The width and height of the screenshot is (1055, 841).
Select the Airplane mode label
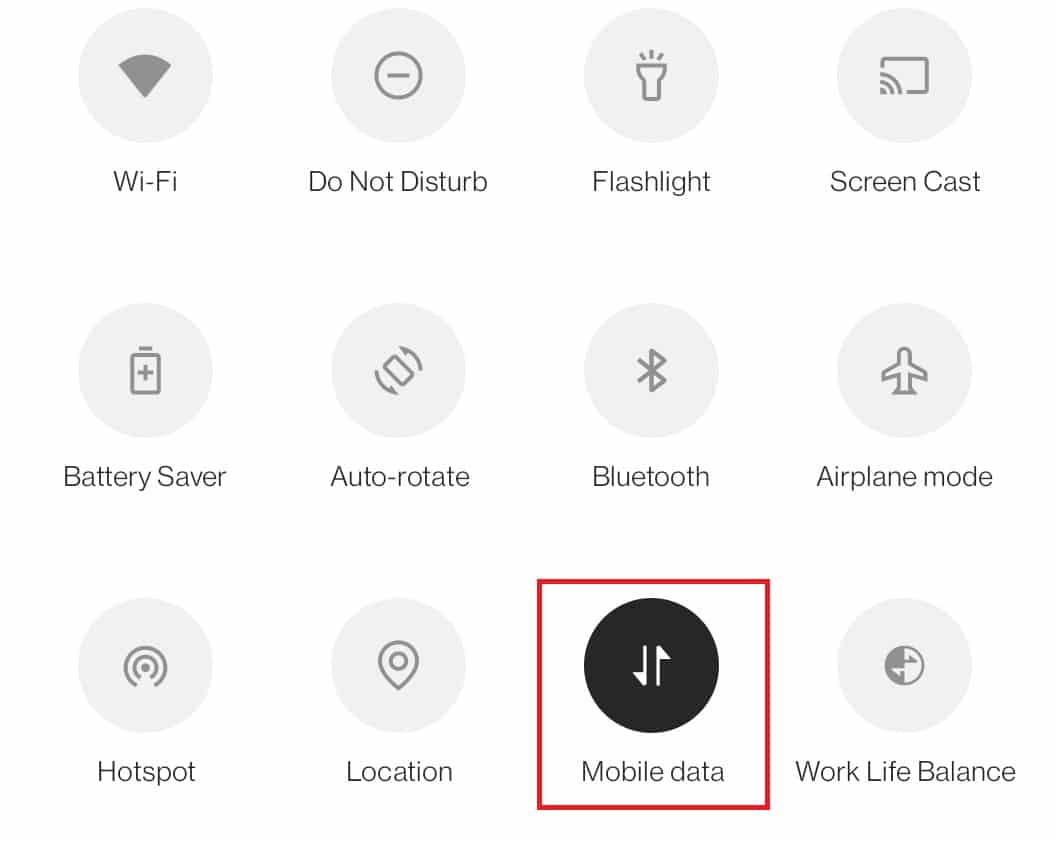(905, 477)
